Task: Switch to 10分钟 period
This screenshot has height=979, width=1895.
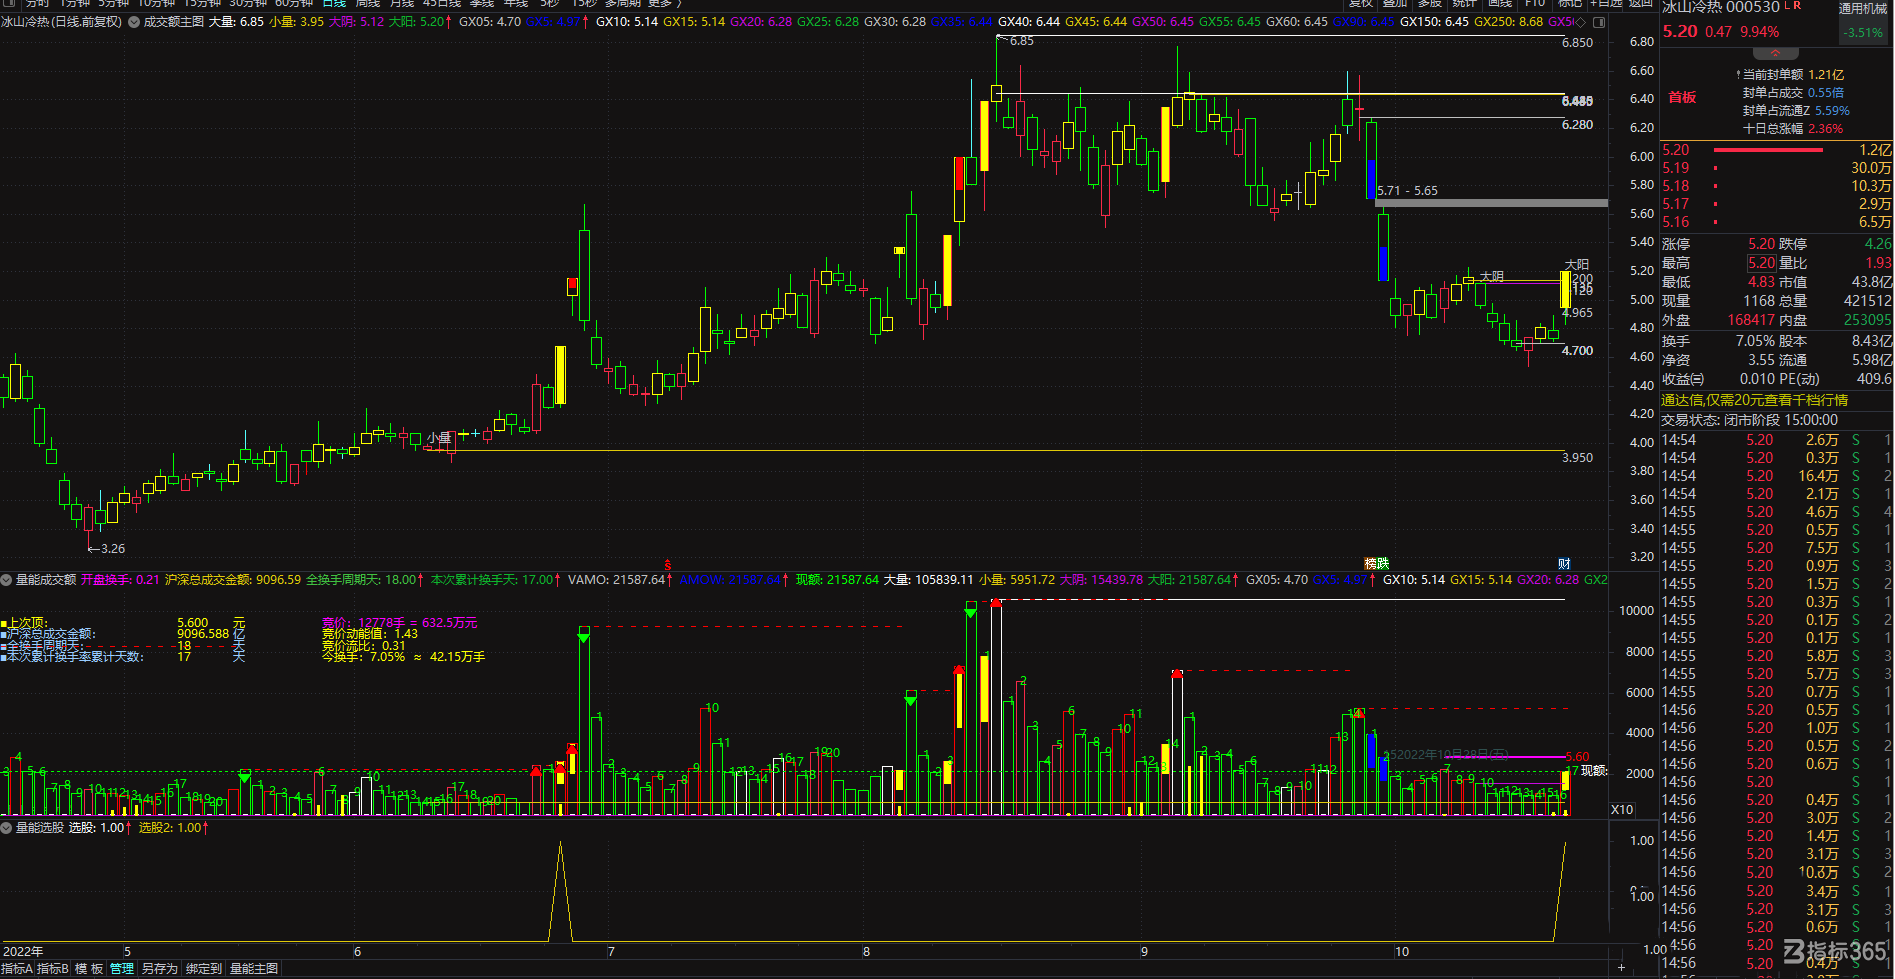Action: pyautogui.click(x=157, y=4)
